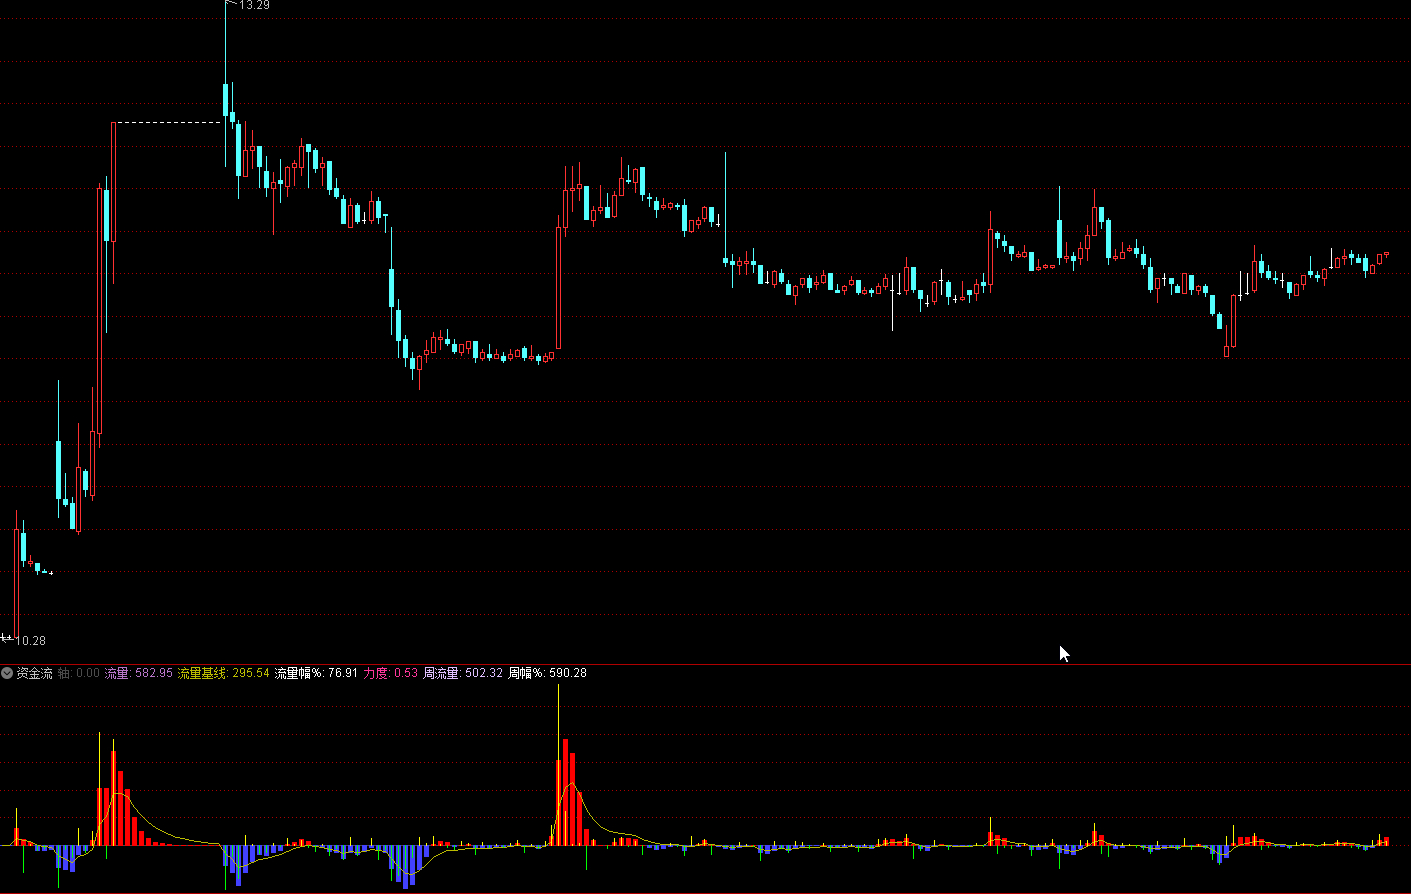Select the 周幅%: 590.28 readout
The width and height of the screenshot is (1411, 894).
pos(547,673)
